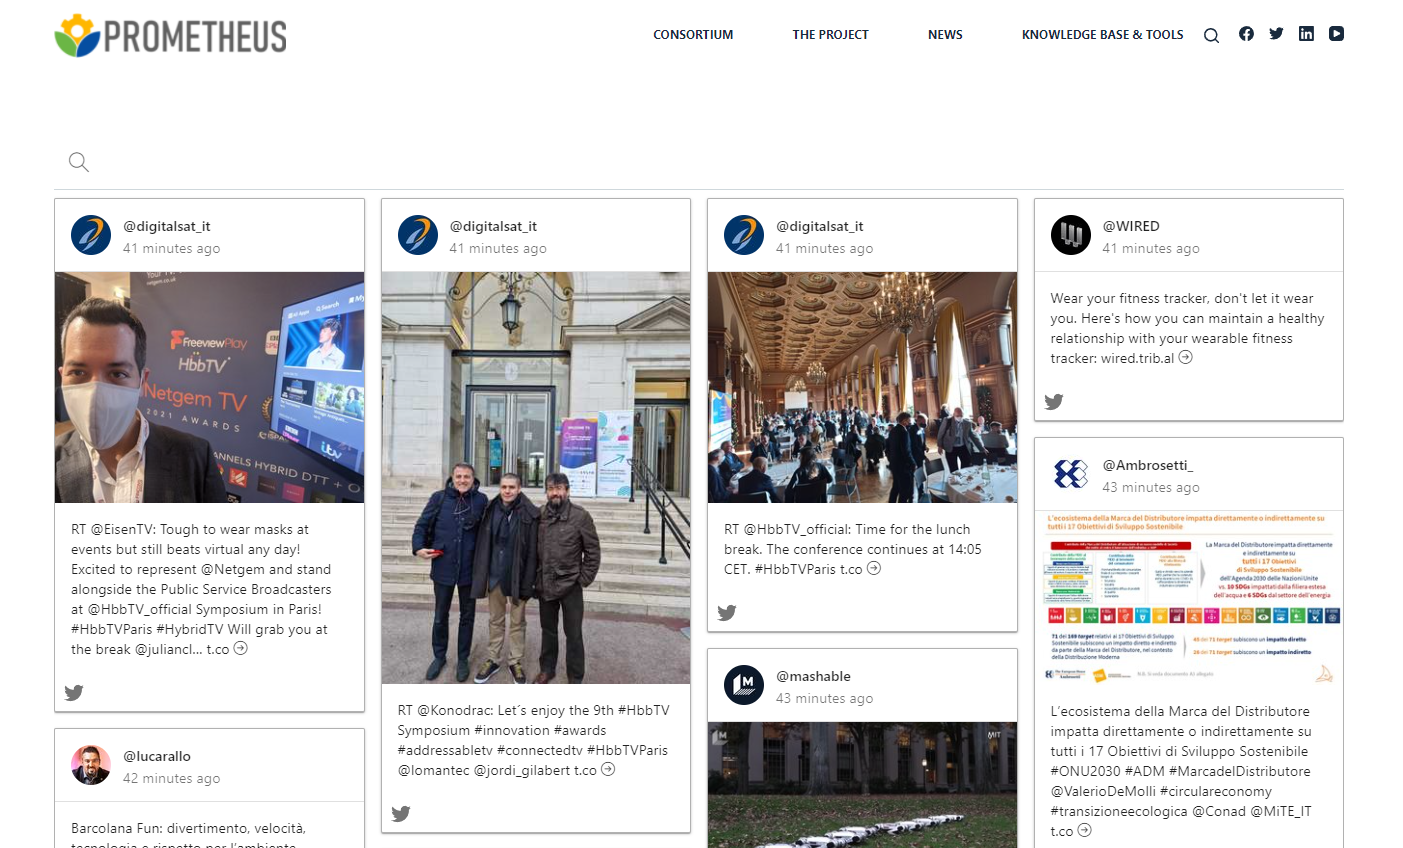
Task: Open the Netgem TV selfie photo
Action: pos(209,387)
